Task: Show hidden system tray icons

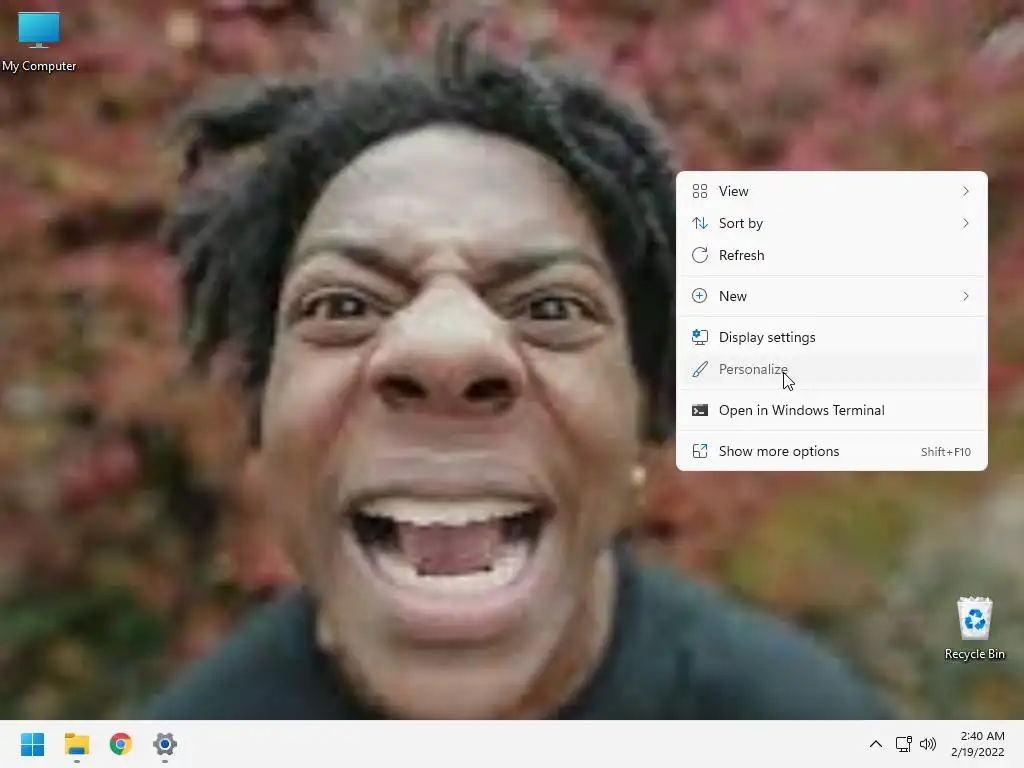Action: point(876,744)
